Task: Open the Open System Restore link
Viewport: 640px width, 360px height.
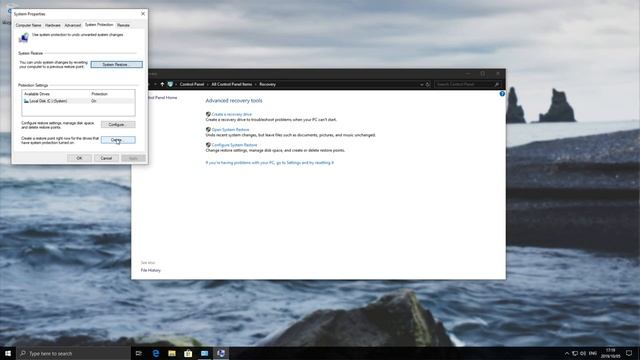Action: pos(230,130)
